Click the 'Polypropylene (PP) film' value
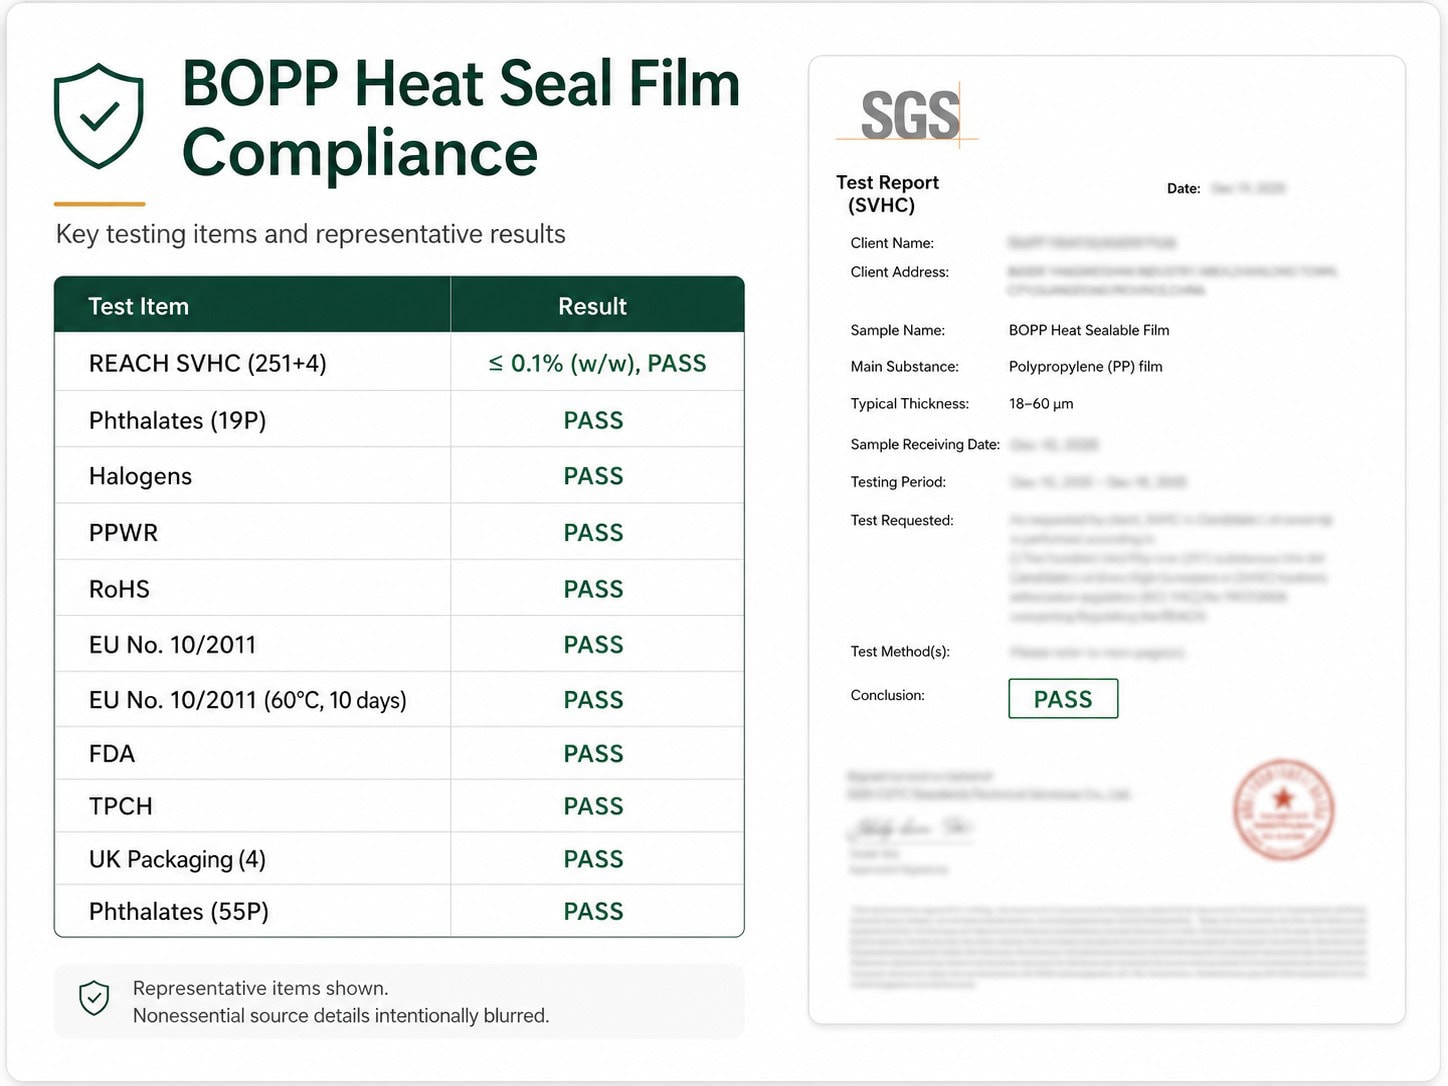 (x=1085, y=367)
